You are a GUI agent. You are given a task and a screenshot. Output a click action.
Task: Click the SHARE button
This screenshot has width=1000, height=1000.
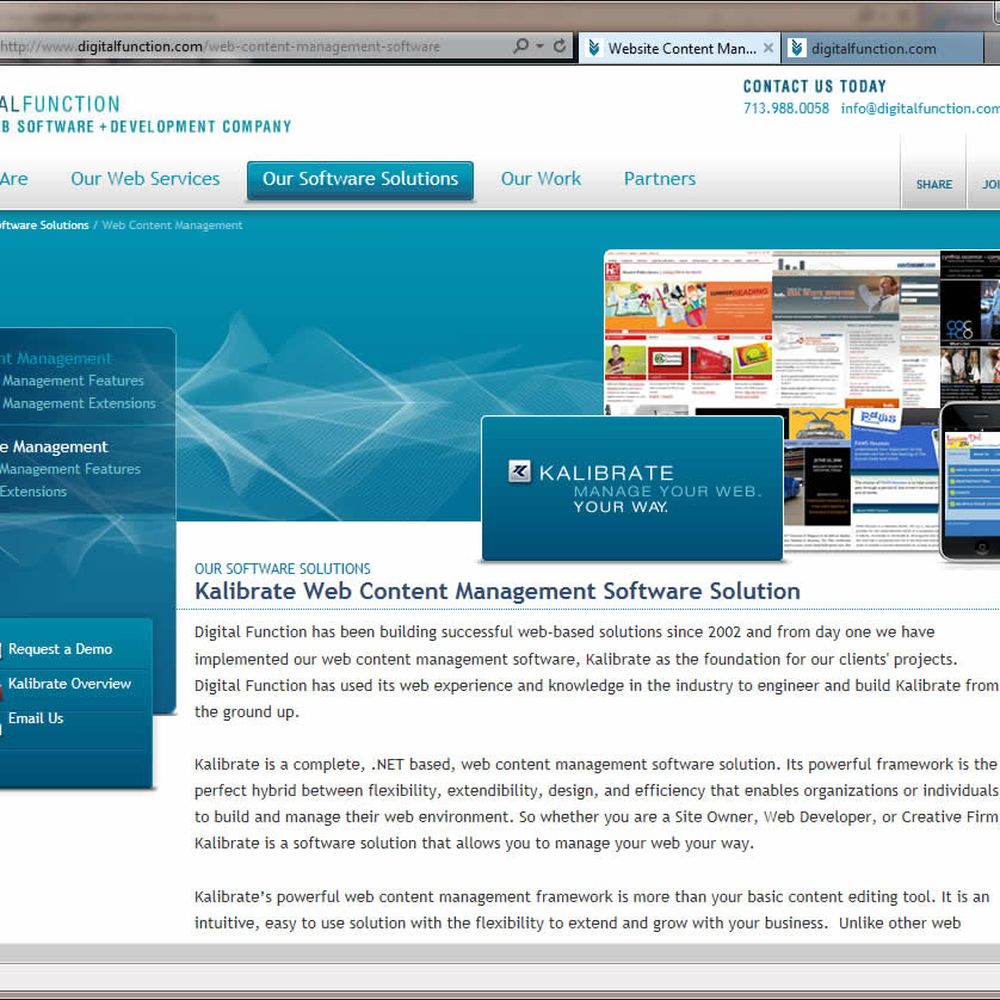[x=933, y=184]
